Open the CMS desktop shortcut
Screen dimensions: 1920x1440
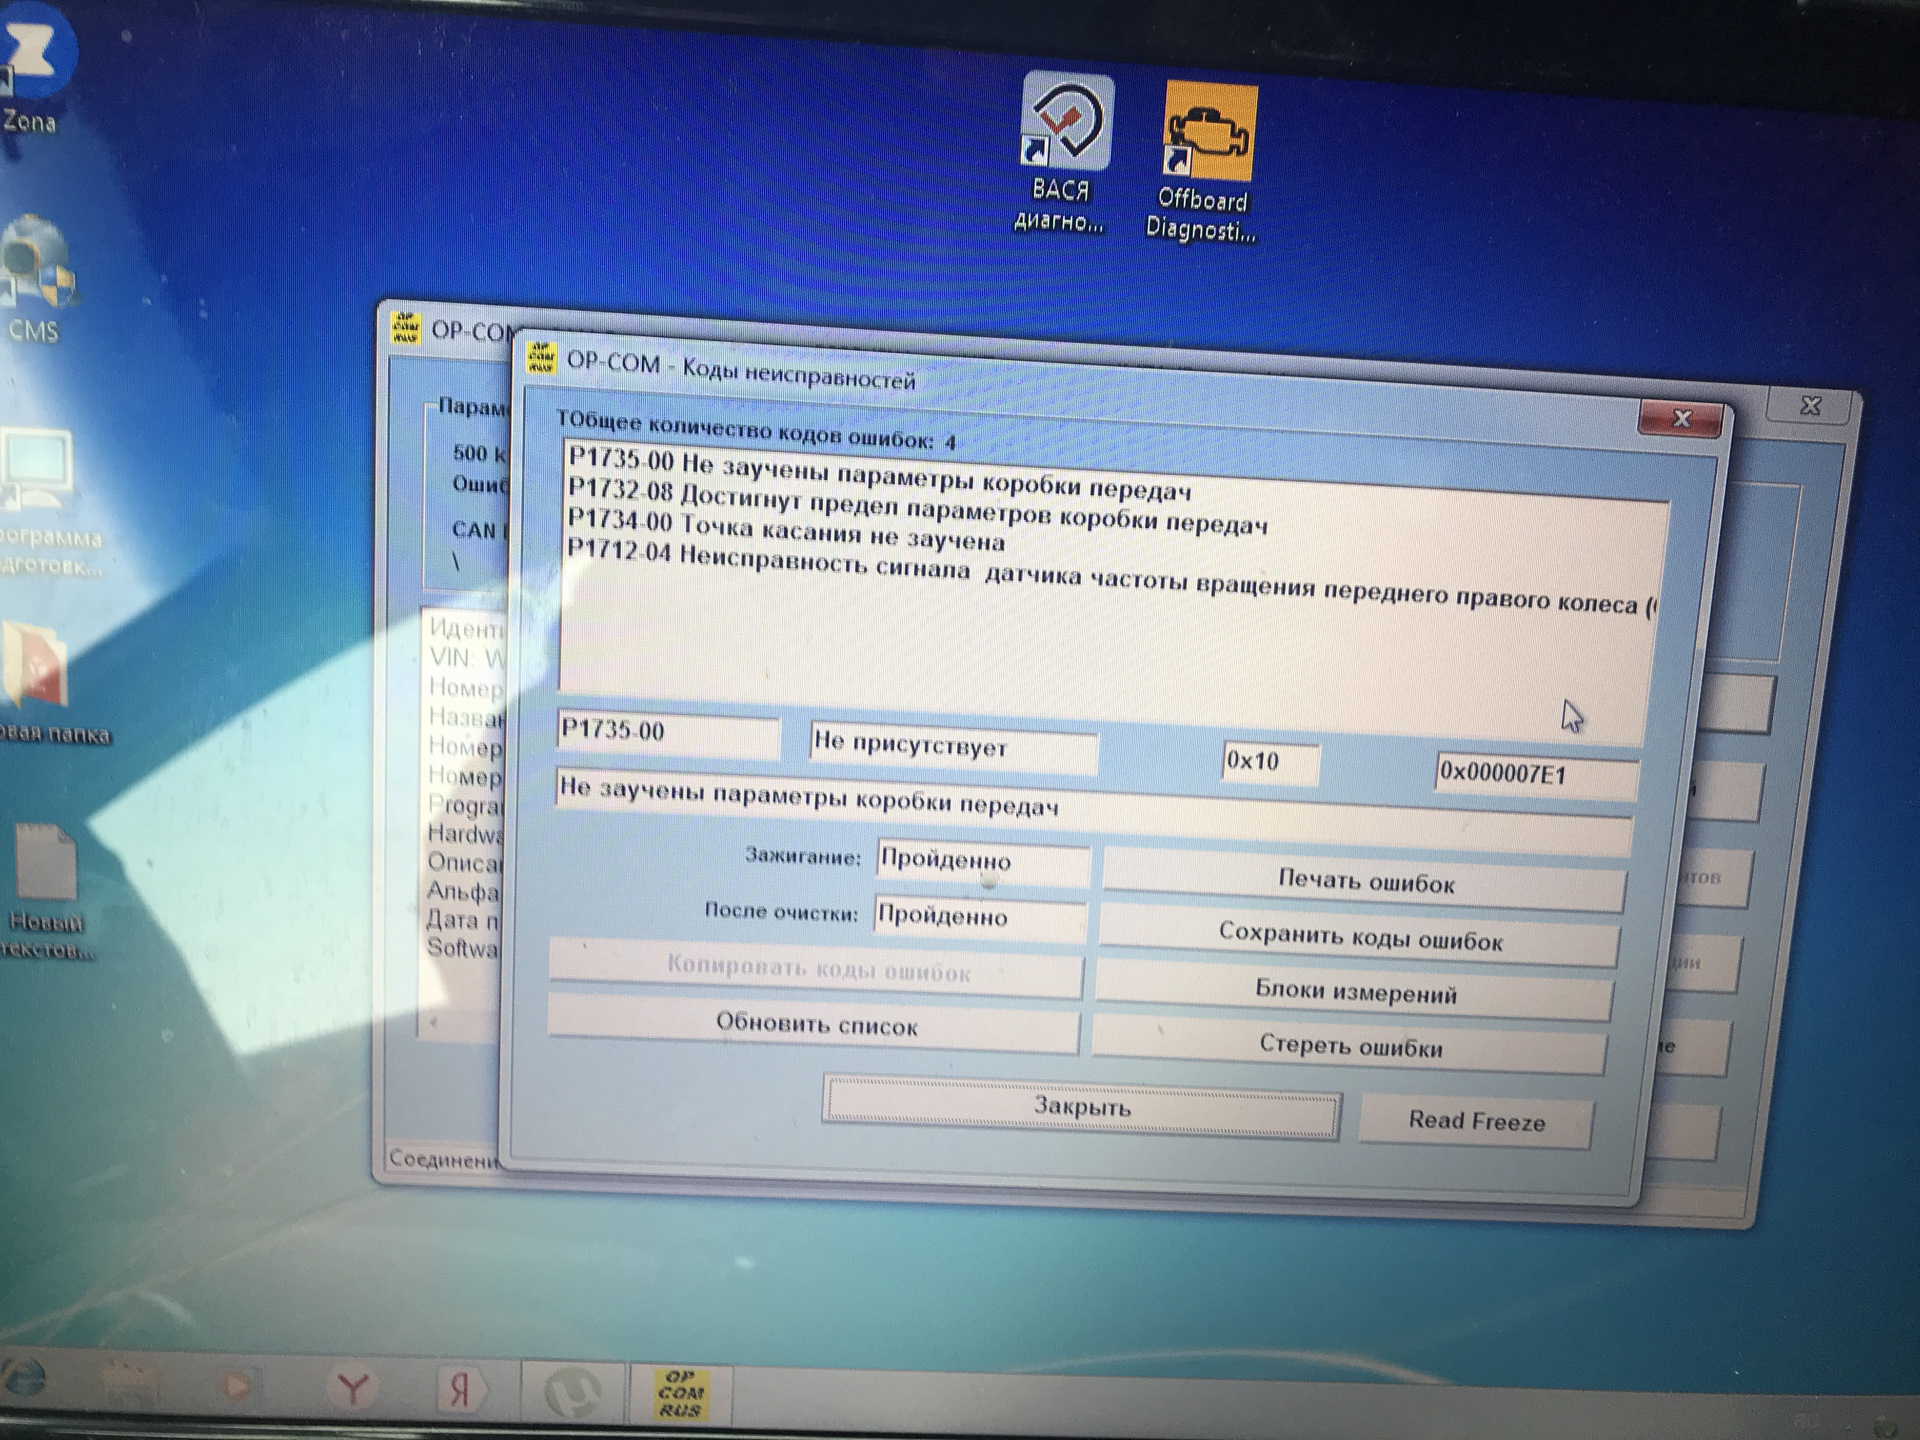pyautogui.click(x=36, y=280)
